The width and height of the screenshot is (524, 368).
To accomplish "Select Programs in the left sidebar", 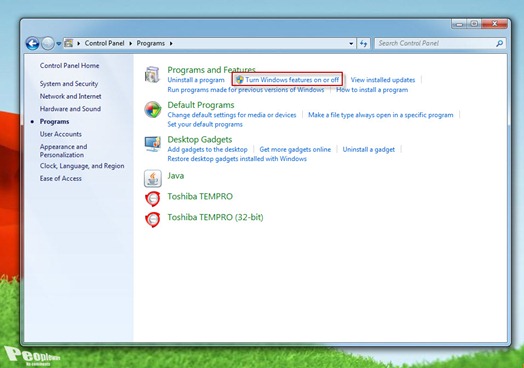I will 54,122.
